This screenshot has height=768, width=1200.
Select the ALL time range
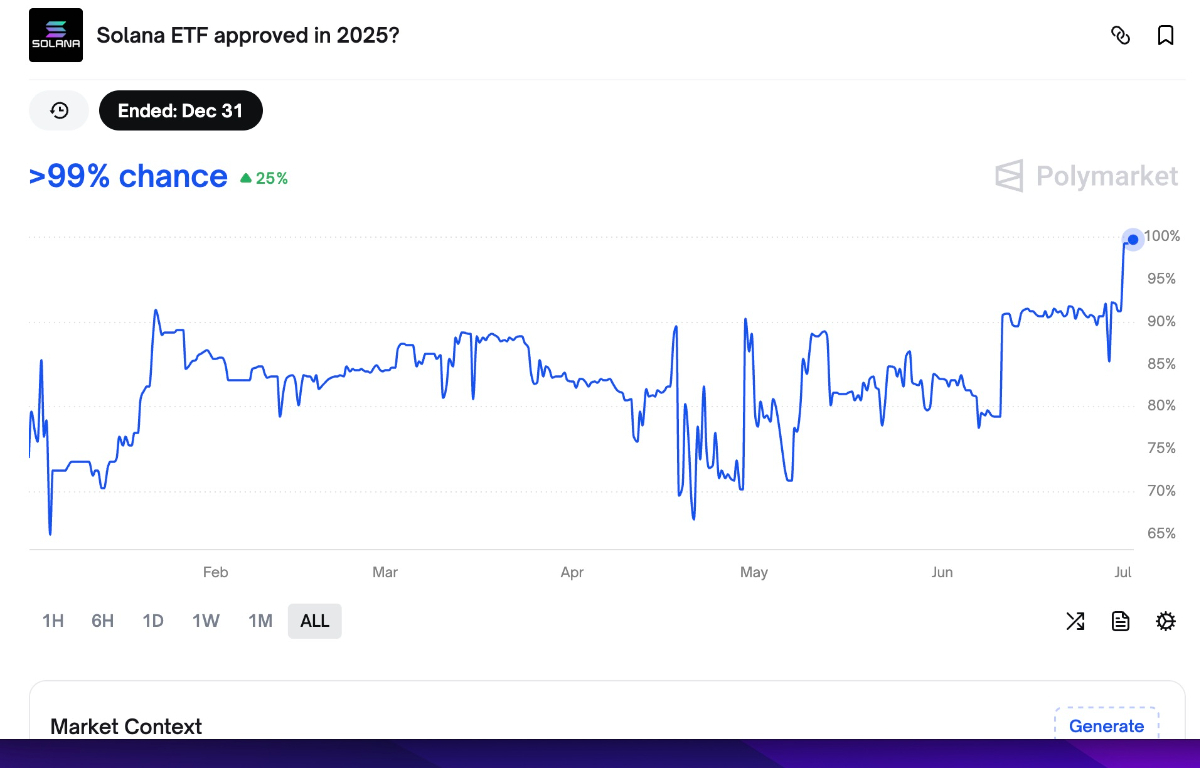click(315, 621)
